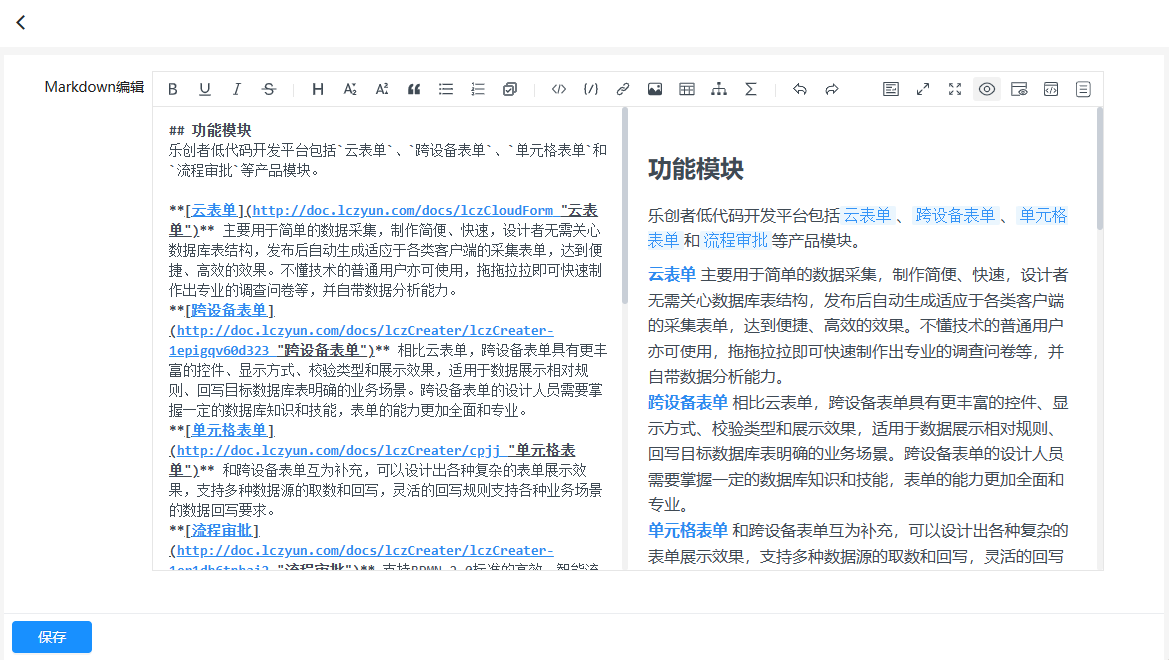Undo the last edit

(x=800, y=89)
